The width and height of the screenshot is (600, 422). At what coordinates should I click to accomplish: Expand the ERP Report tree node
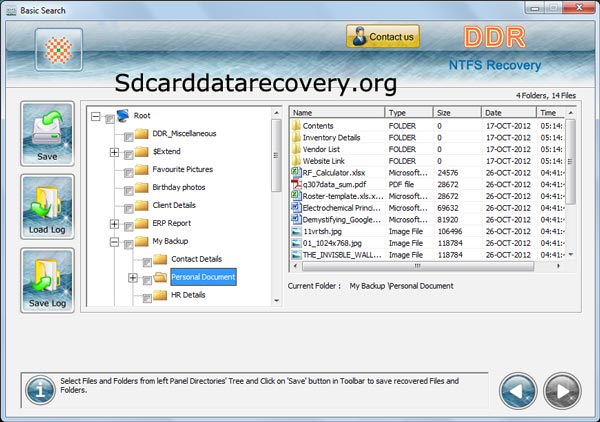pyautogui.click(x=114, y=223)
